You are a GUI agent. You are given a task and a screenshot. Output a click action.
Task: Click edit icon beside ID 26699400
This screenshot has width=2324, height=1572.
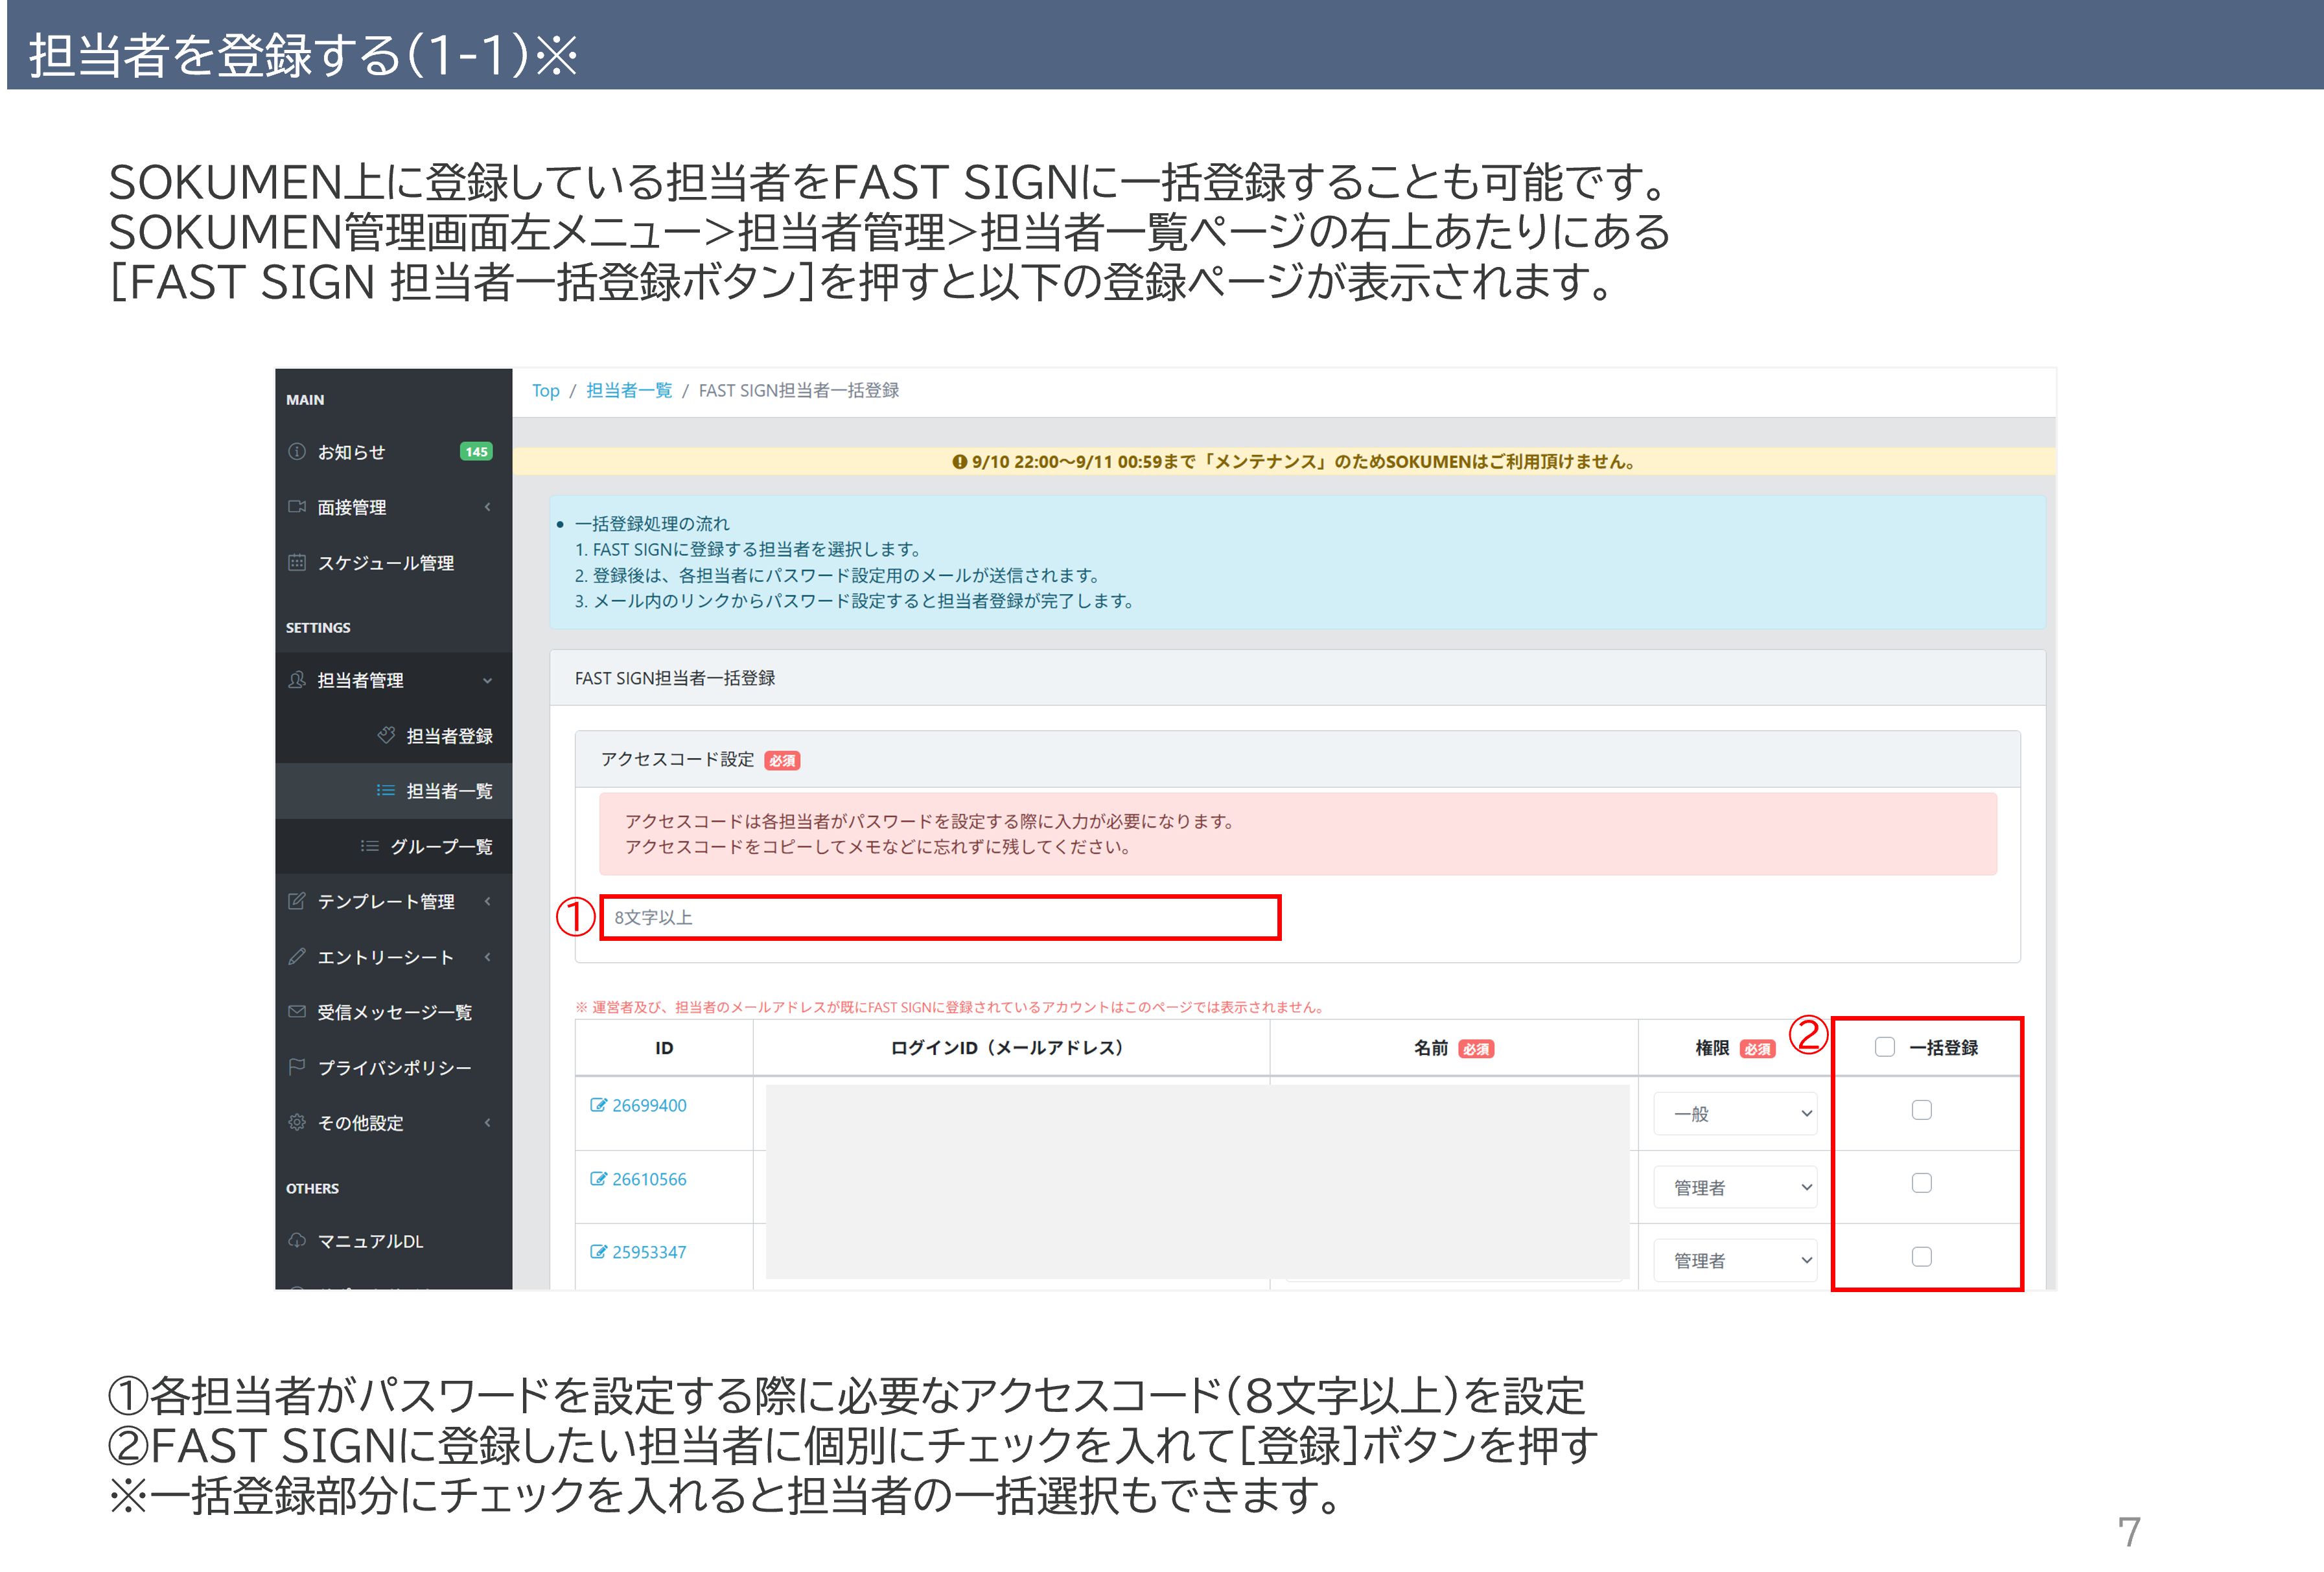(598, 1105)
